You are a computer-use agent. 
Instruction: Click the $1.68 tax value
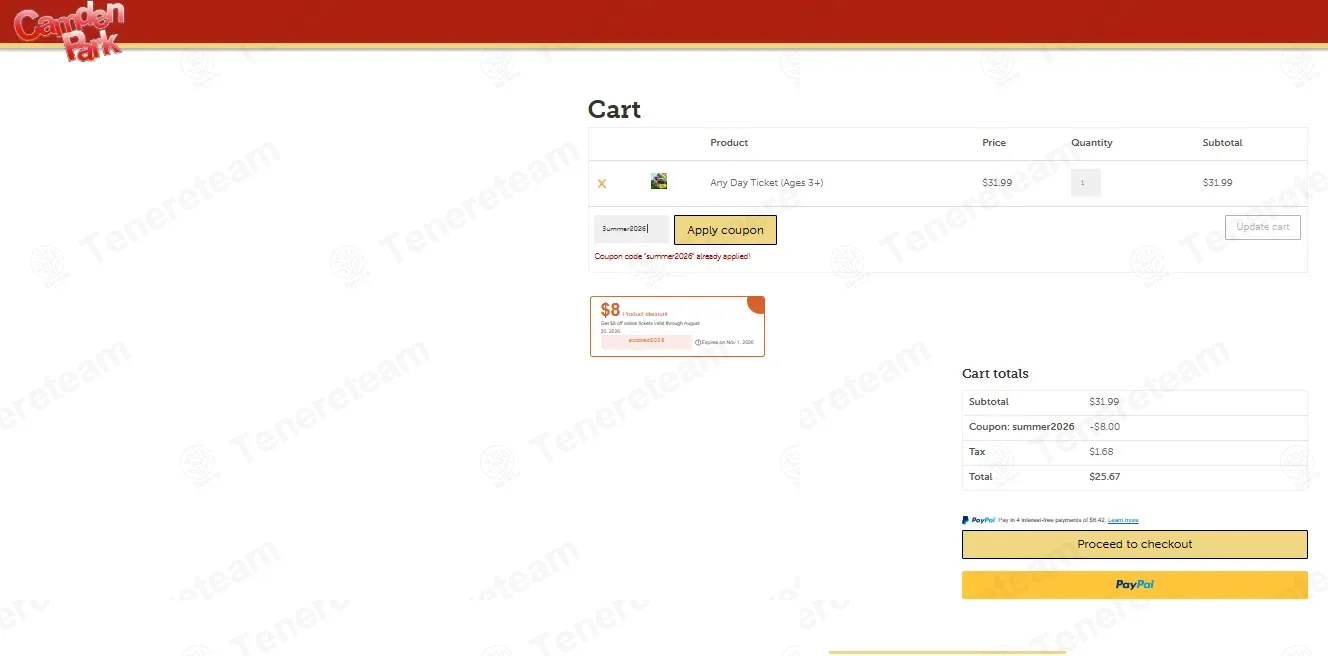[1101, 452]
